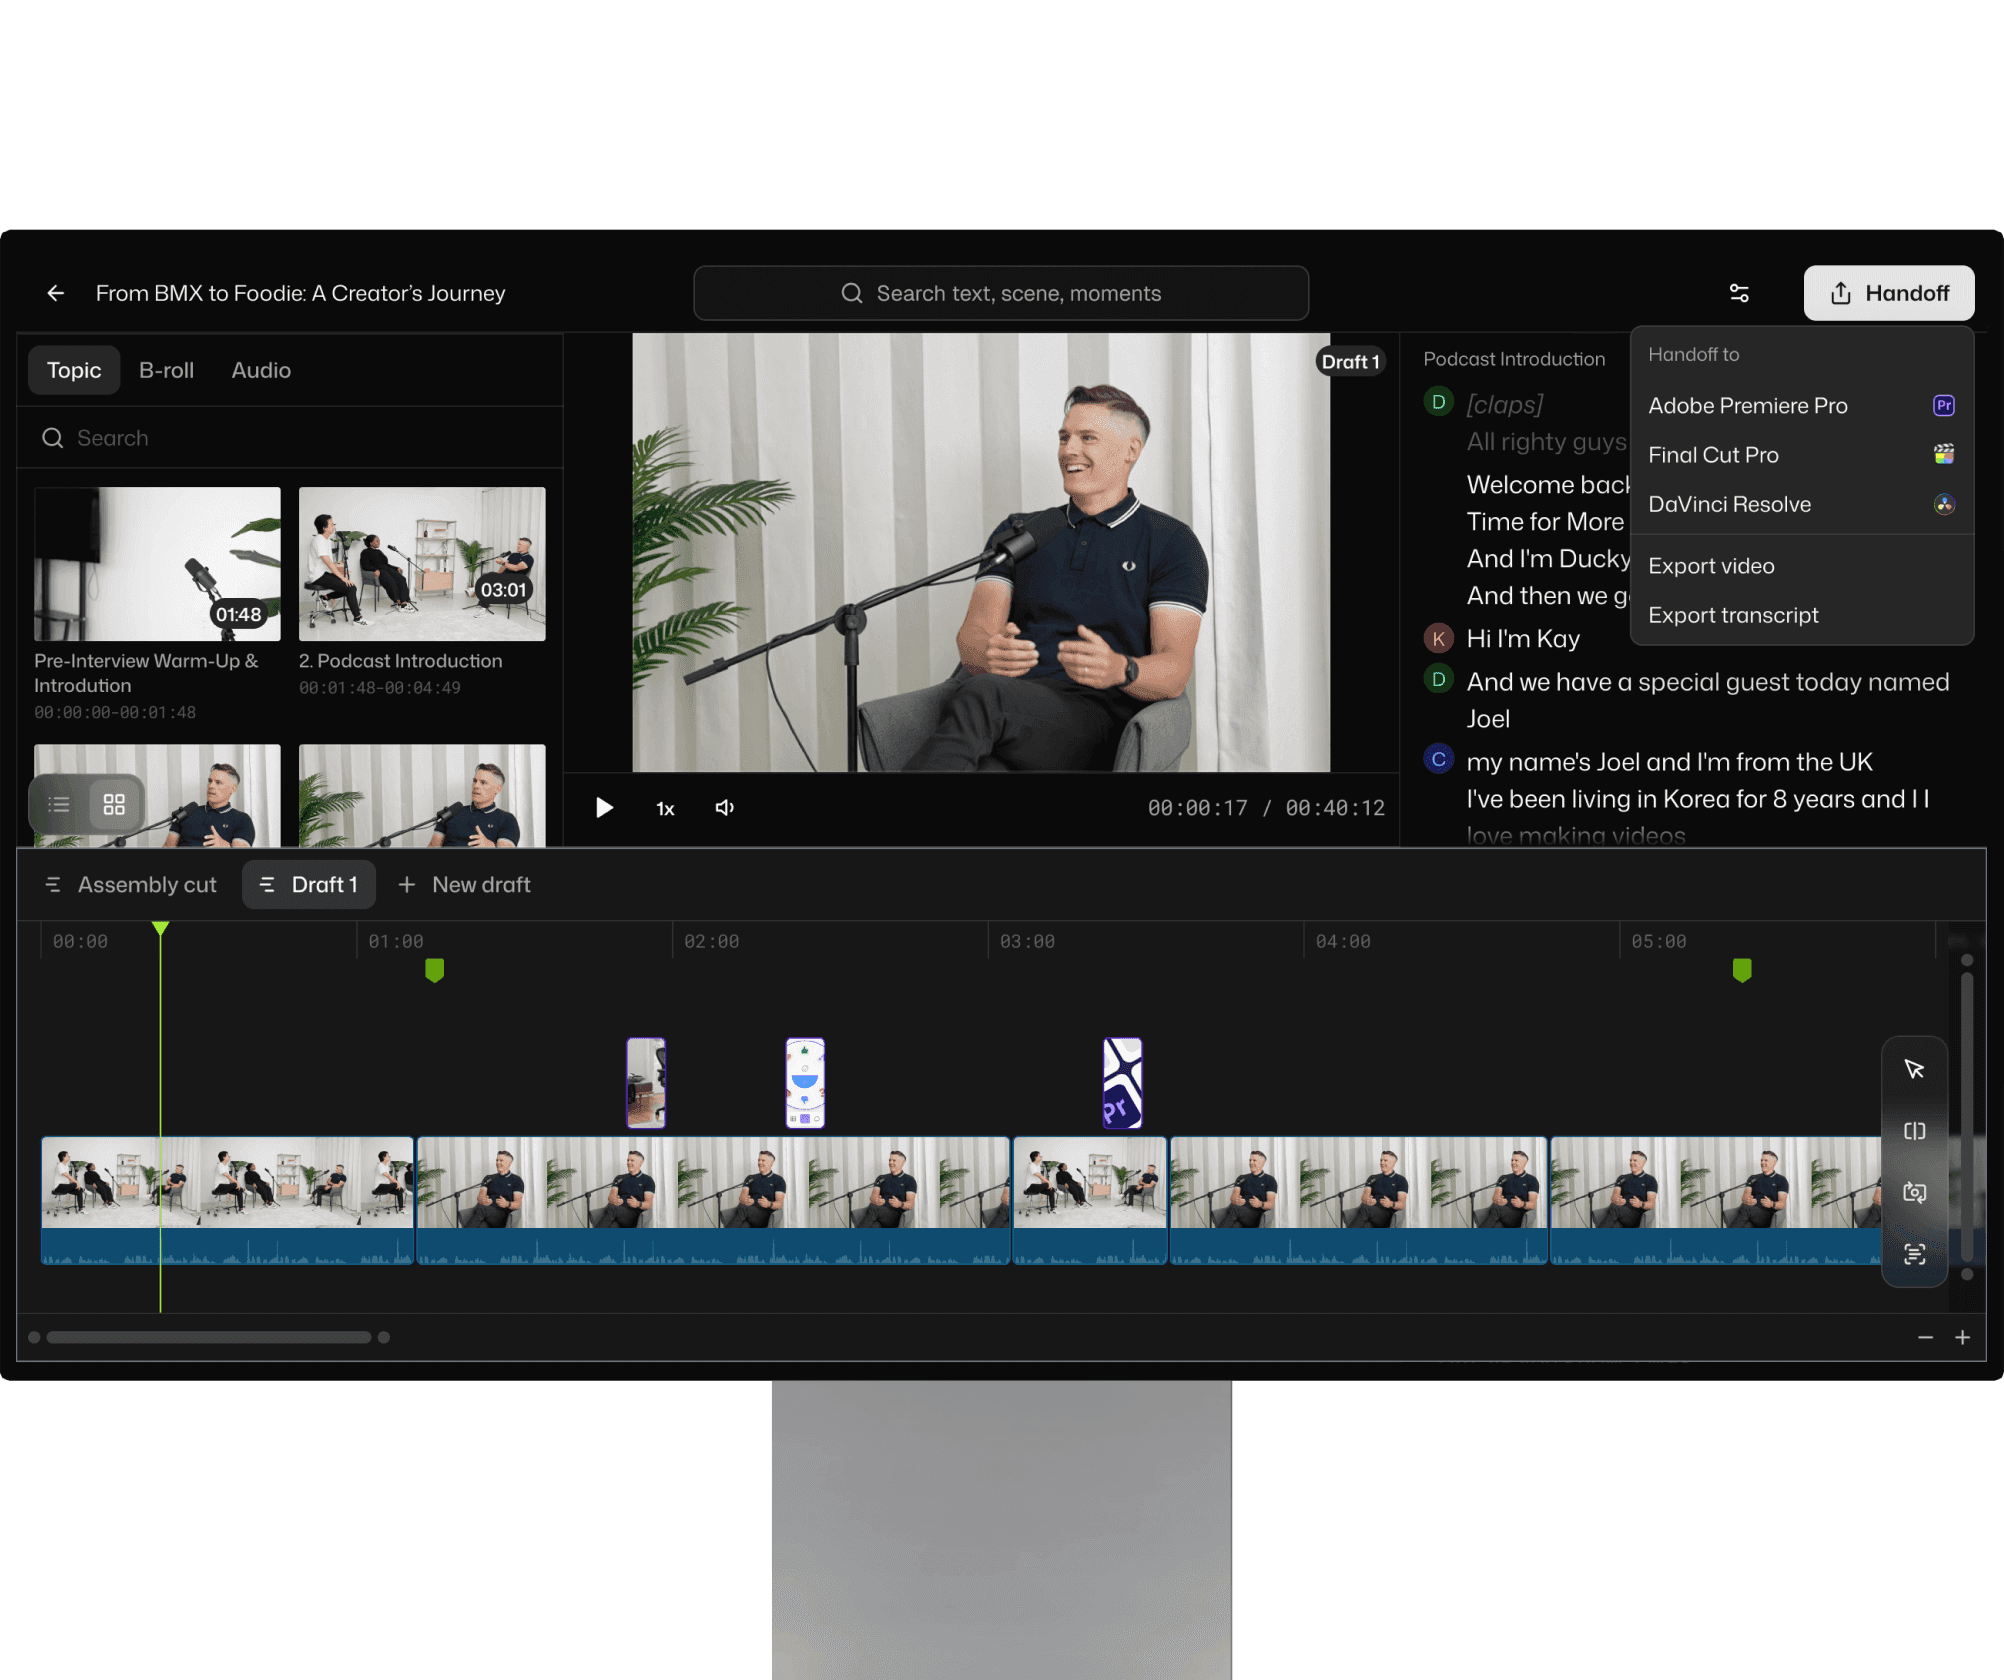Mute the audio with the speaker icon
The height and width of the screenshot is (1680, 2004).
click(724, 808)
